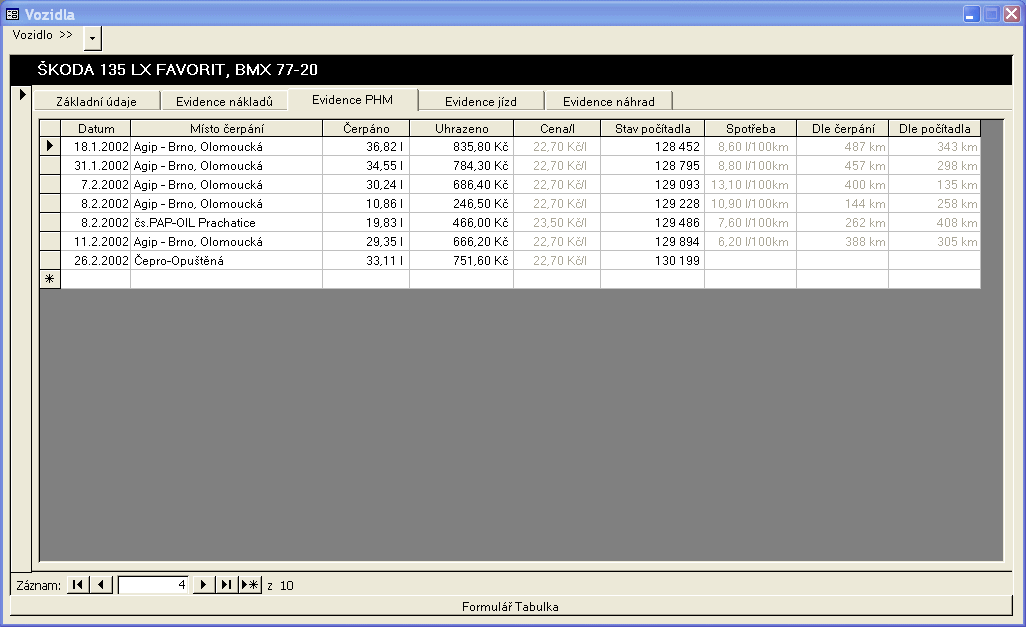Go to previous record navigation button

click(x=101, y=585)
